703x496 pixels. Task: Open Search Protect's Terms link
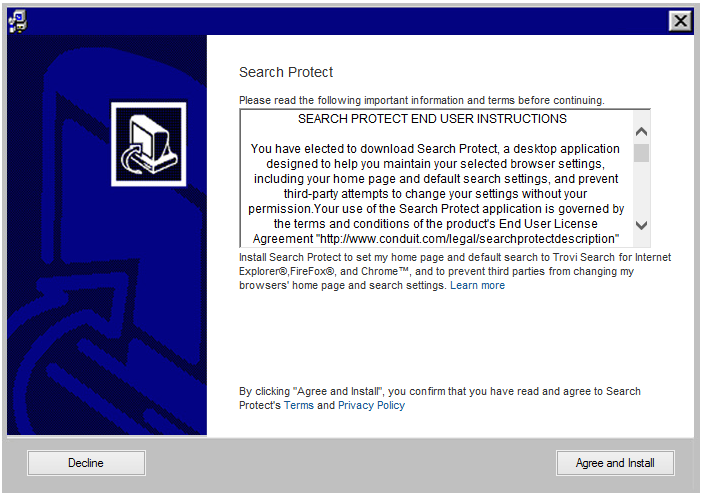(x=299, y=405)
